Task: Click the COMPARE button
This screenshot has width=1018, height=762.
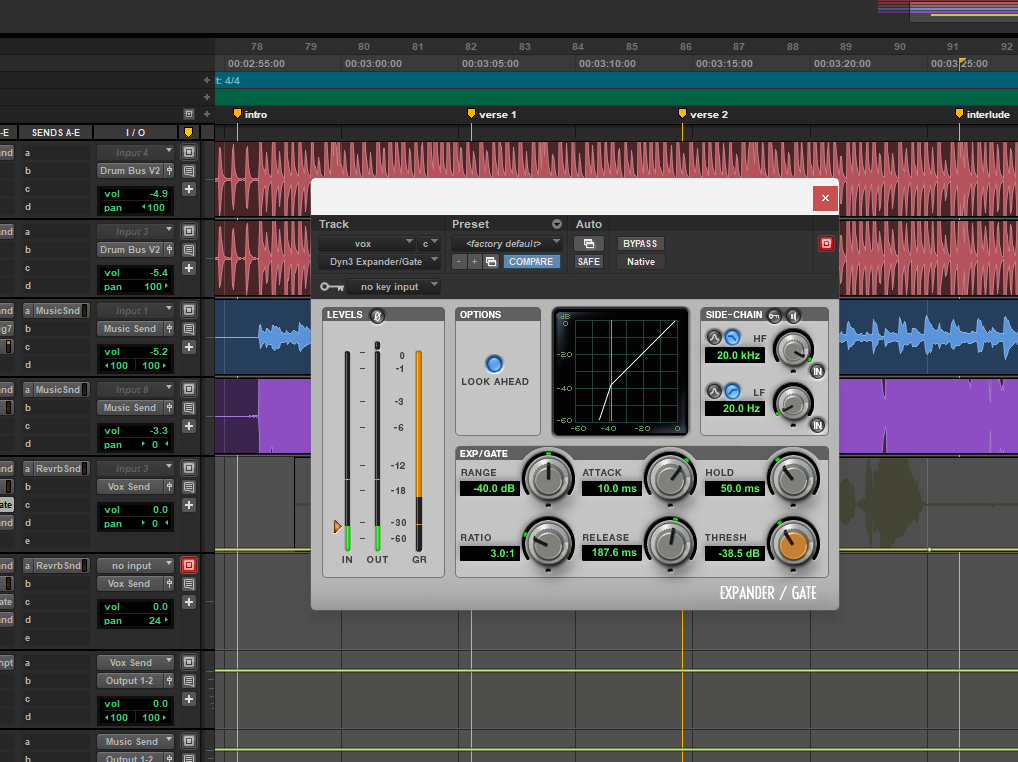Action: tap(531, 262)
